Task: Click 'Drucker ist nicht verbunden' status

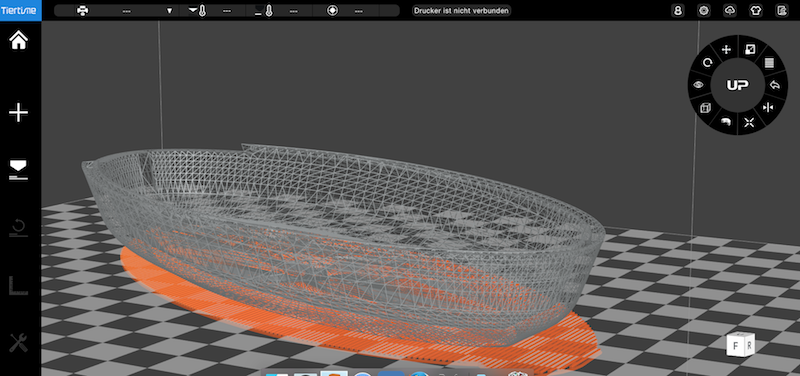Action: (x=461, y=10)
